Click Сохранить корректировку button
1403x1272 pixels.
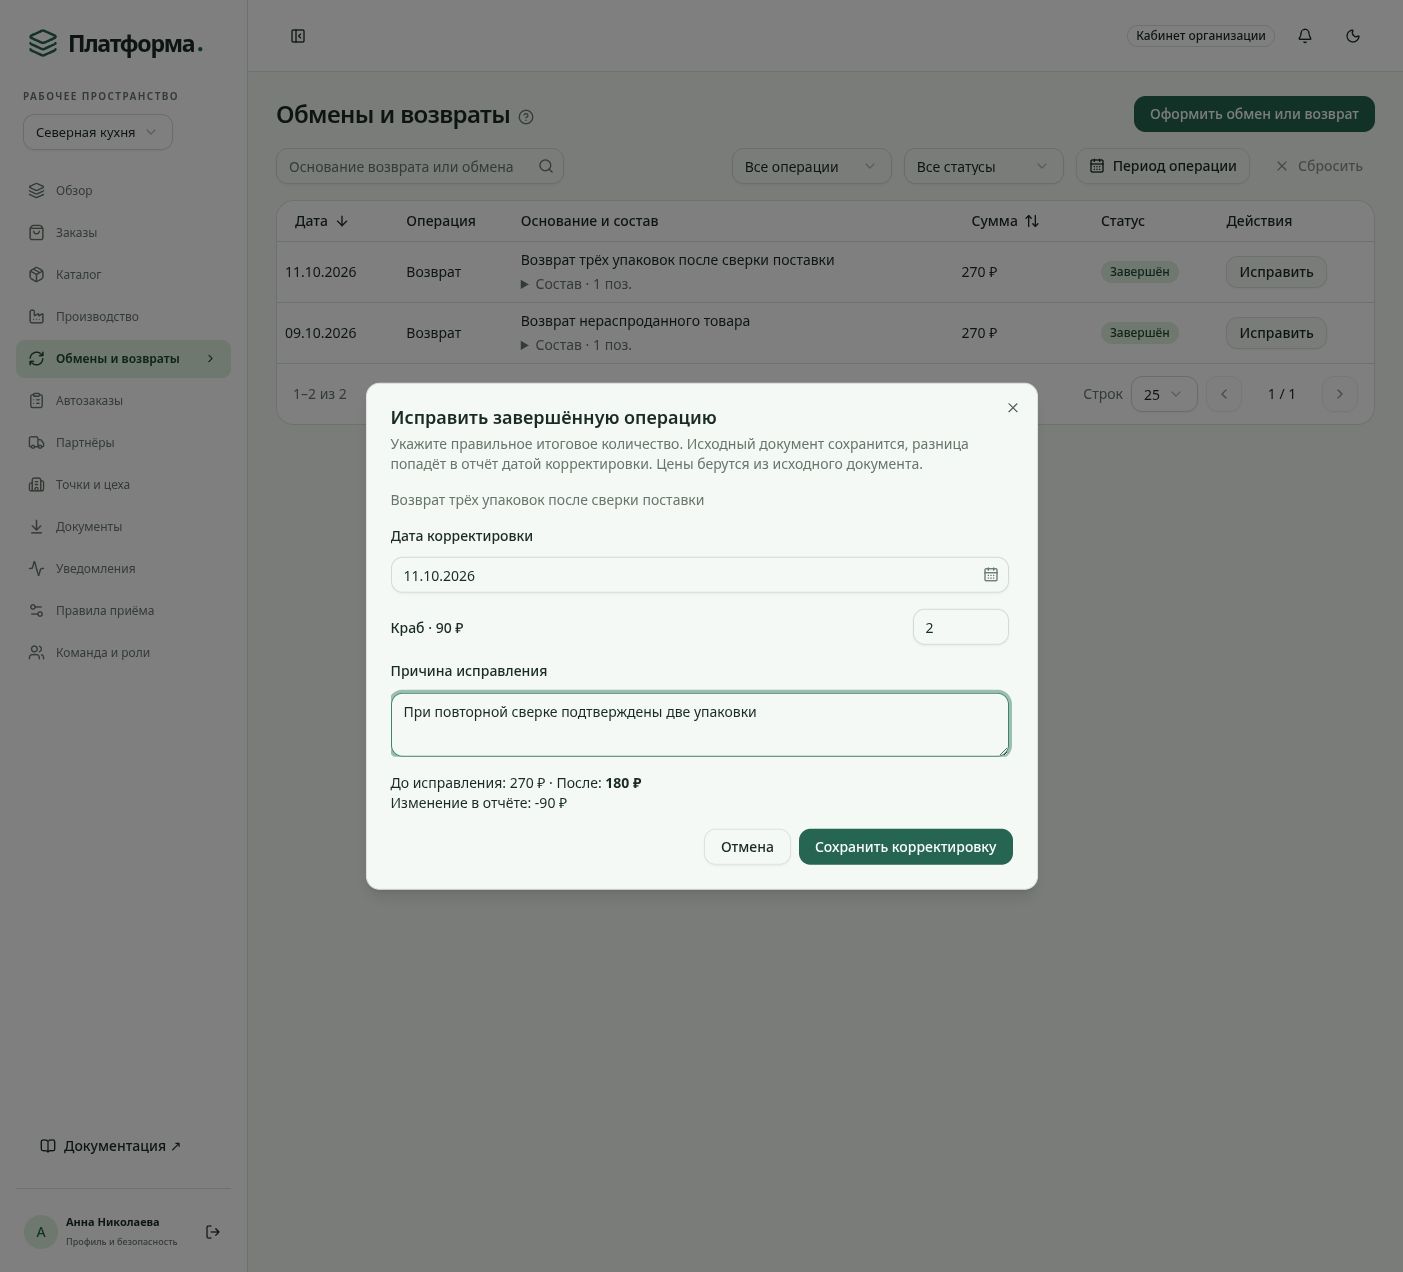(x=905, y=847)
